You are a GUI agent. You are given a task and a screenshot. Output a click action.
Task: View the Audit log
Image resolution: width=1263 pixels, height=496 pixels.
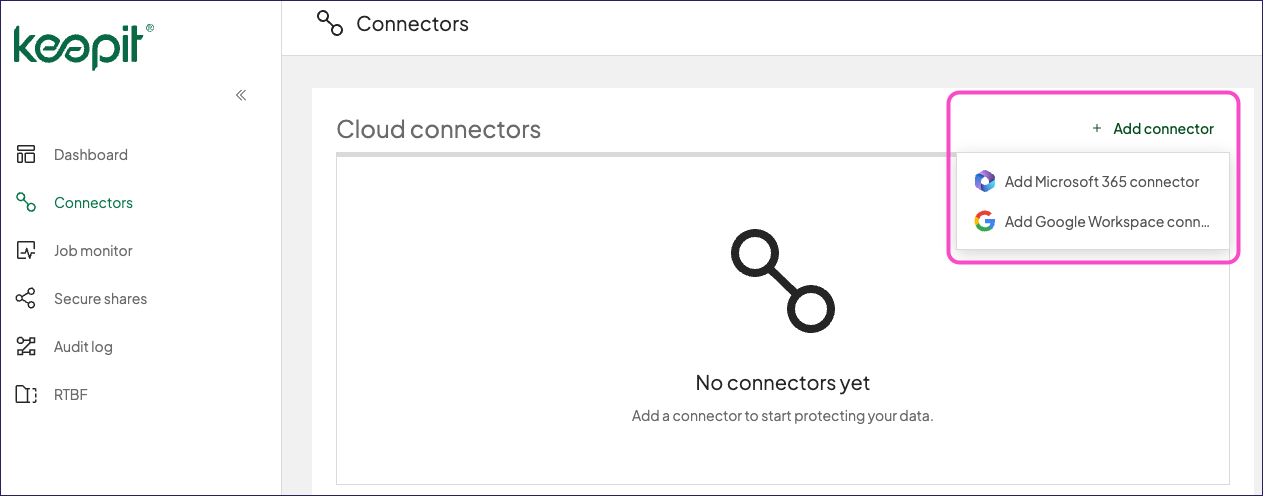(83, 346)
